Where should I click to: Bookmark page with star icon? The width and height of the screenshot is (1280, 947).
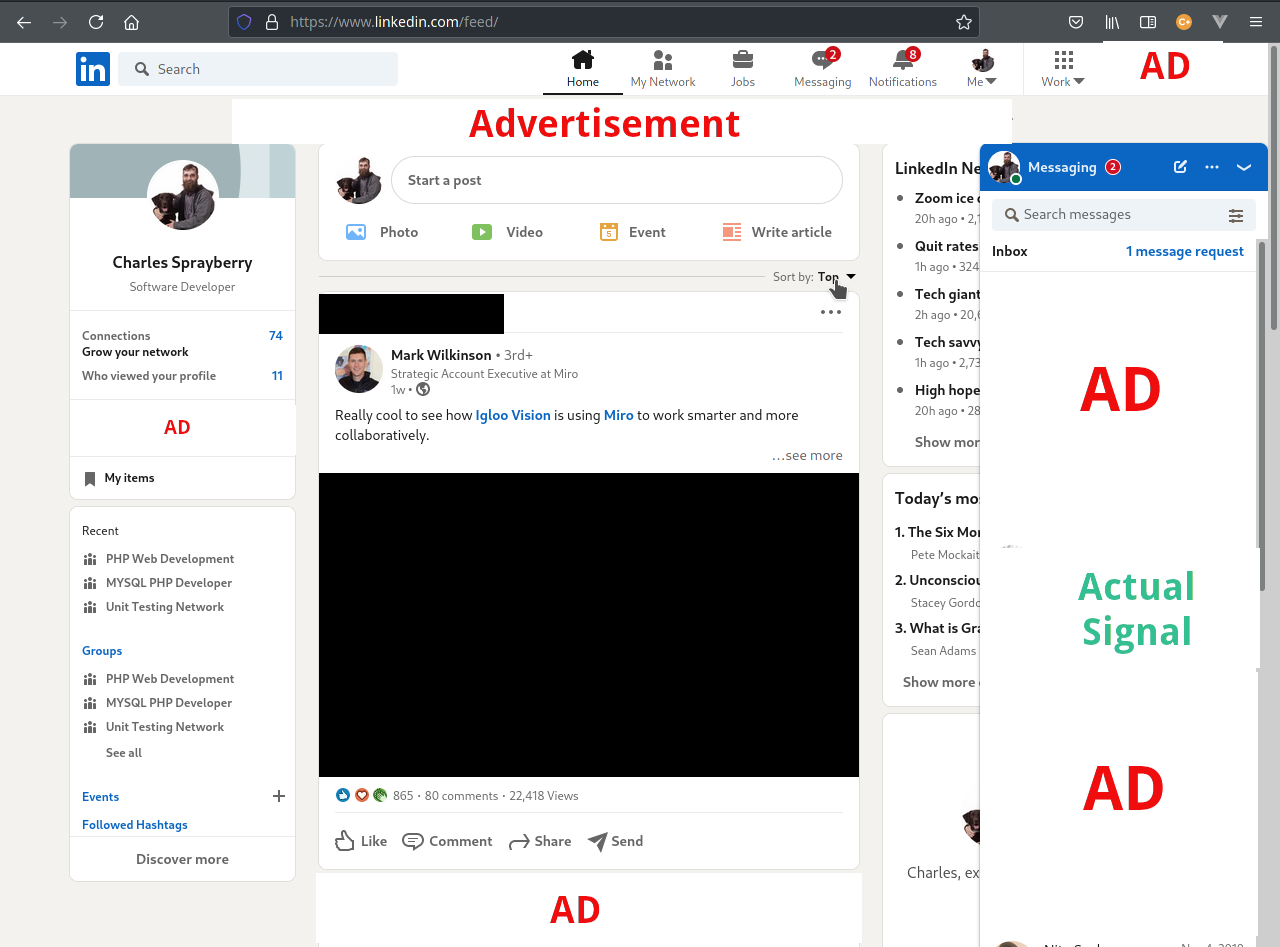(x=963, y=21)
